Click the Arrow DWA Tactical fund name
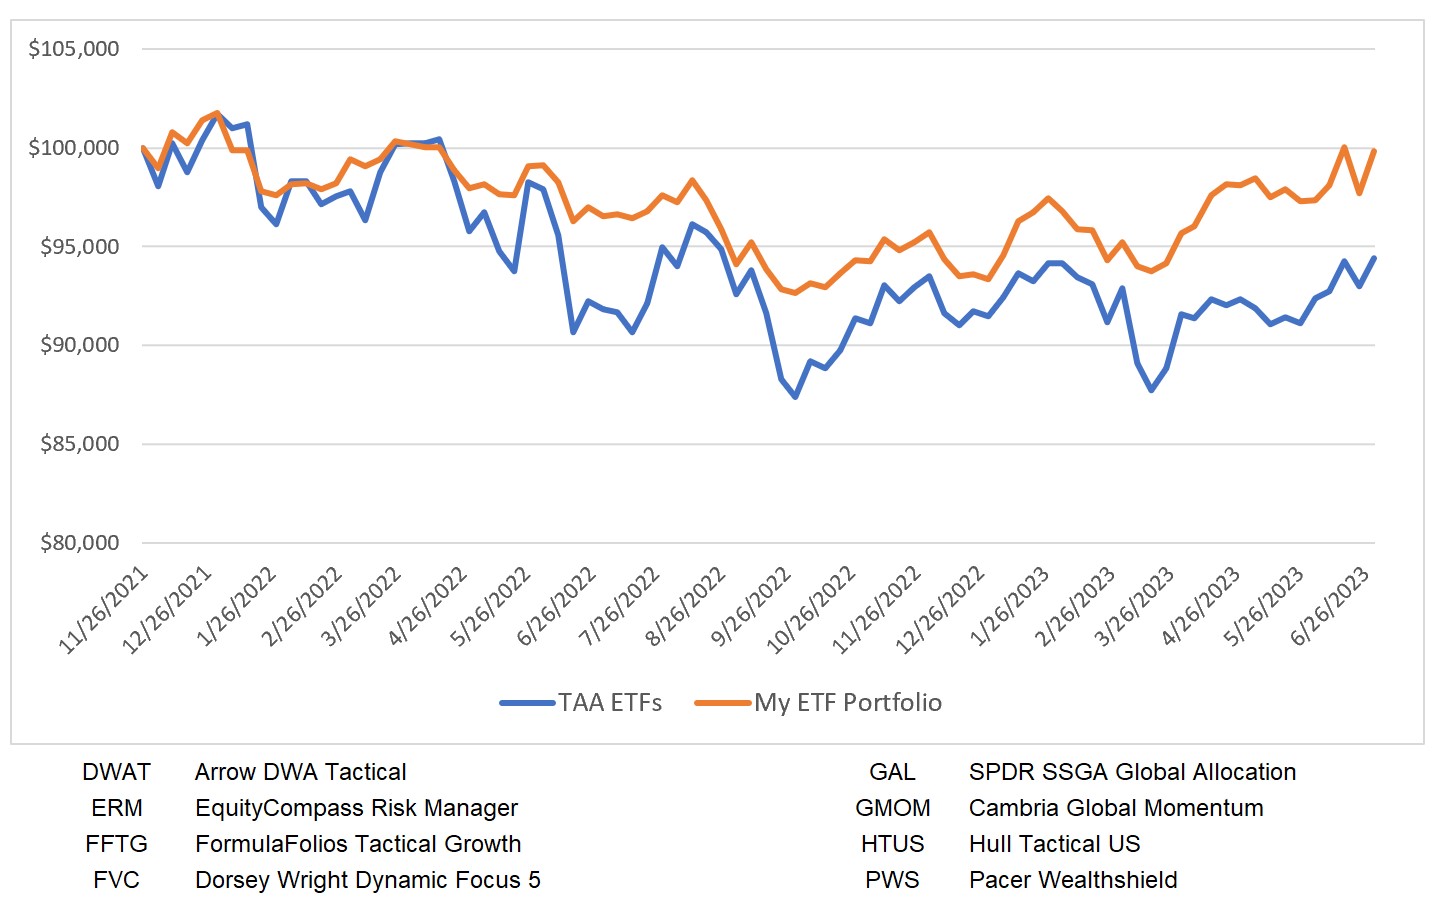Image resolution: width=1434 pixels, height=910 pixels. [x=300, y=772]
